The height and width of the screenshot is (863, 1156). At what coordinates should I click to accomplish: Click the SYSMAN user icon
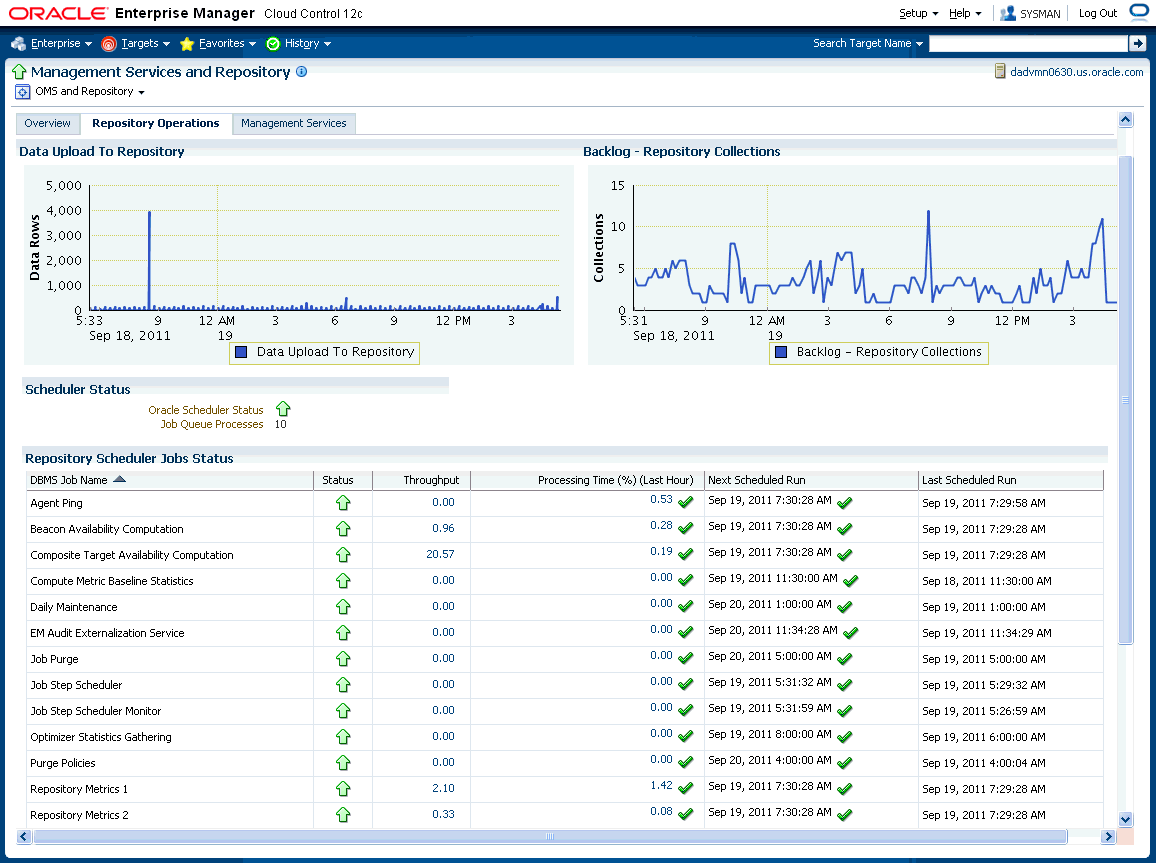[x=1008, y=13]
